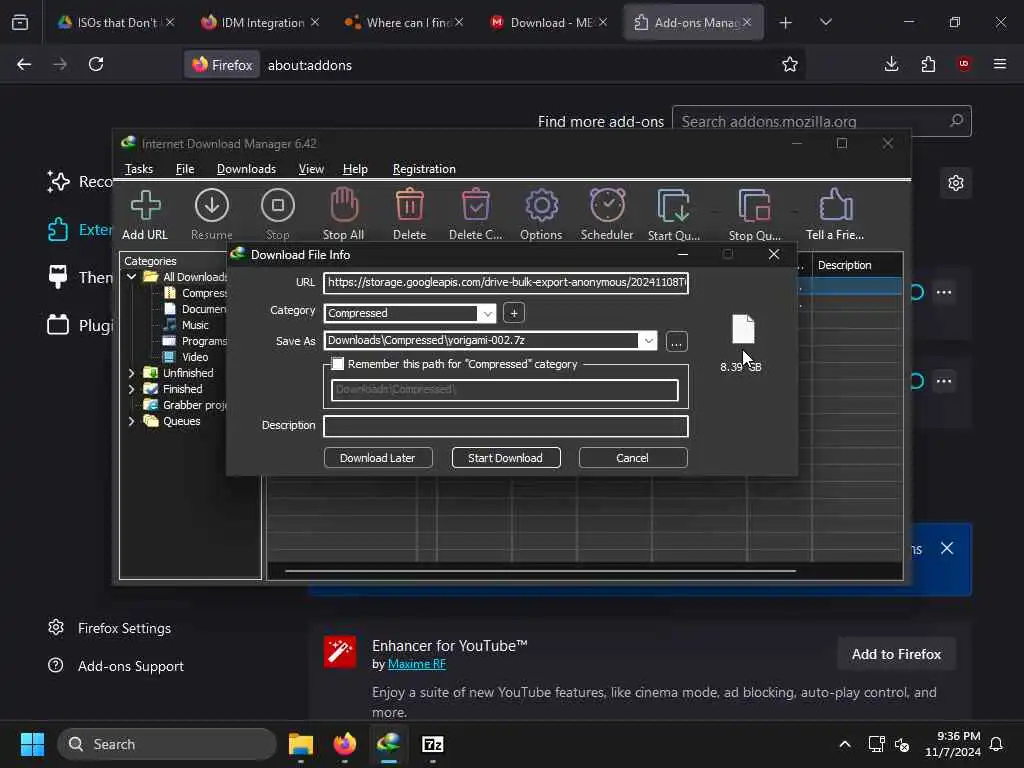
Task: Toggle first extension switch behind IDM window
Action: point(918,292)
